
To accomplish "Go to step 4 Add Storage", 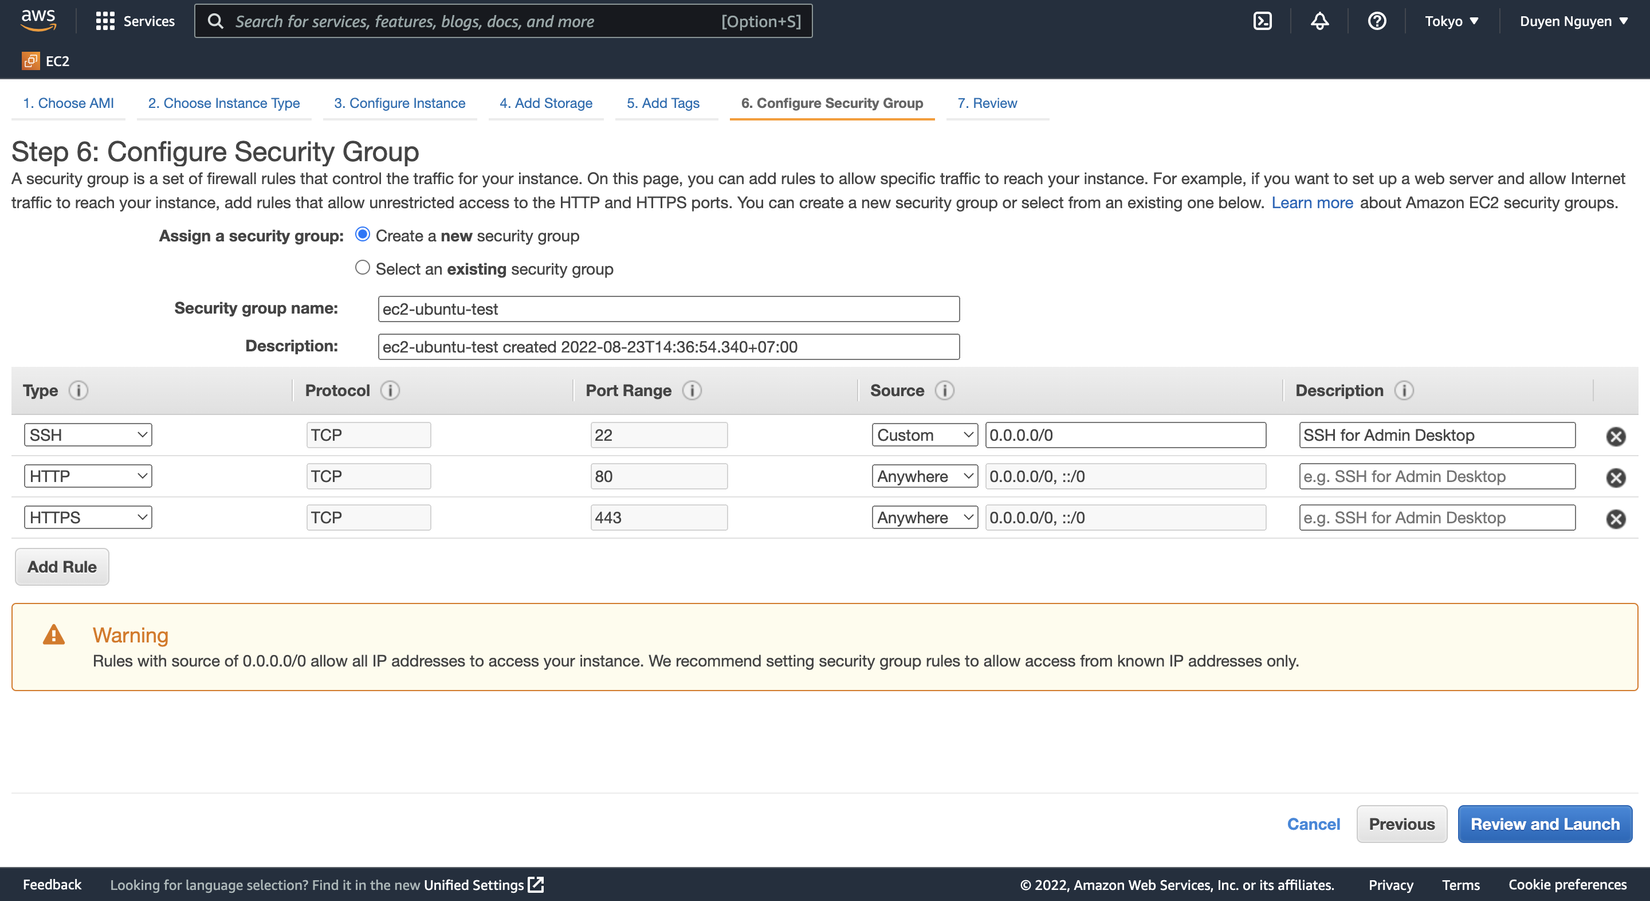I will coord(546,103).
